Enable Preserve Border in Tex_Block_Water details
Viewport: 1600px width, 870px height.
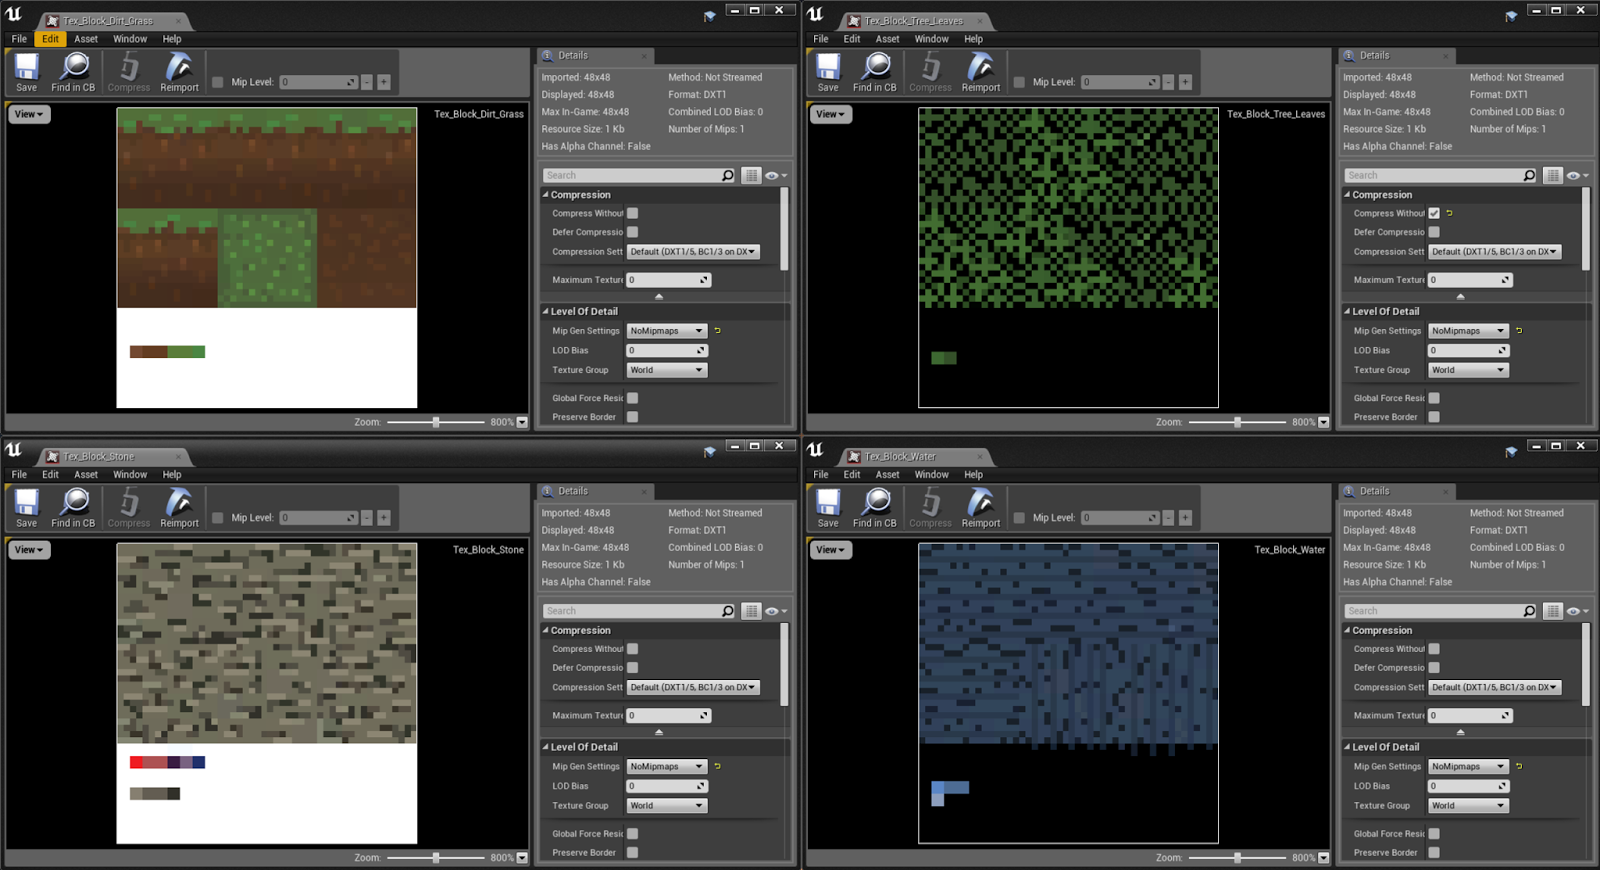tap(1434, 853)
